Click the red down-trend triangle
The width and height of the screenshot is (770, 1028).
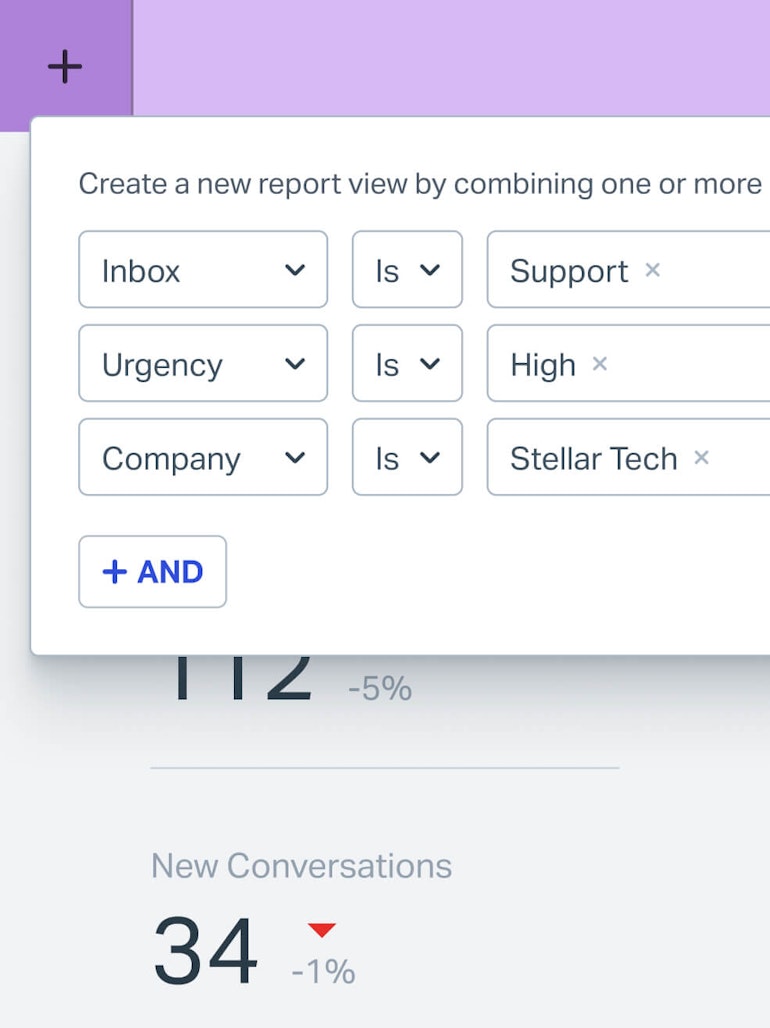point(321,930)
